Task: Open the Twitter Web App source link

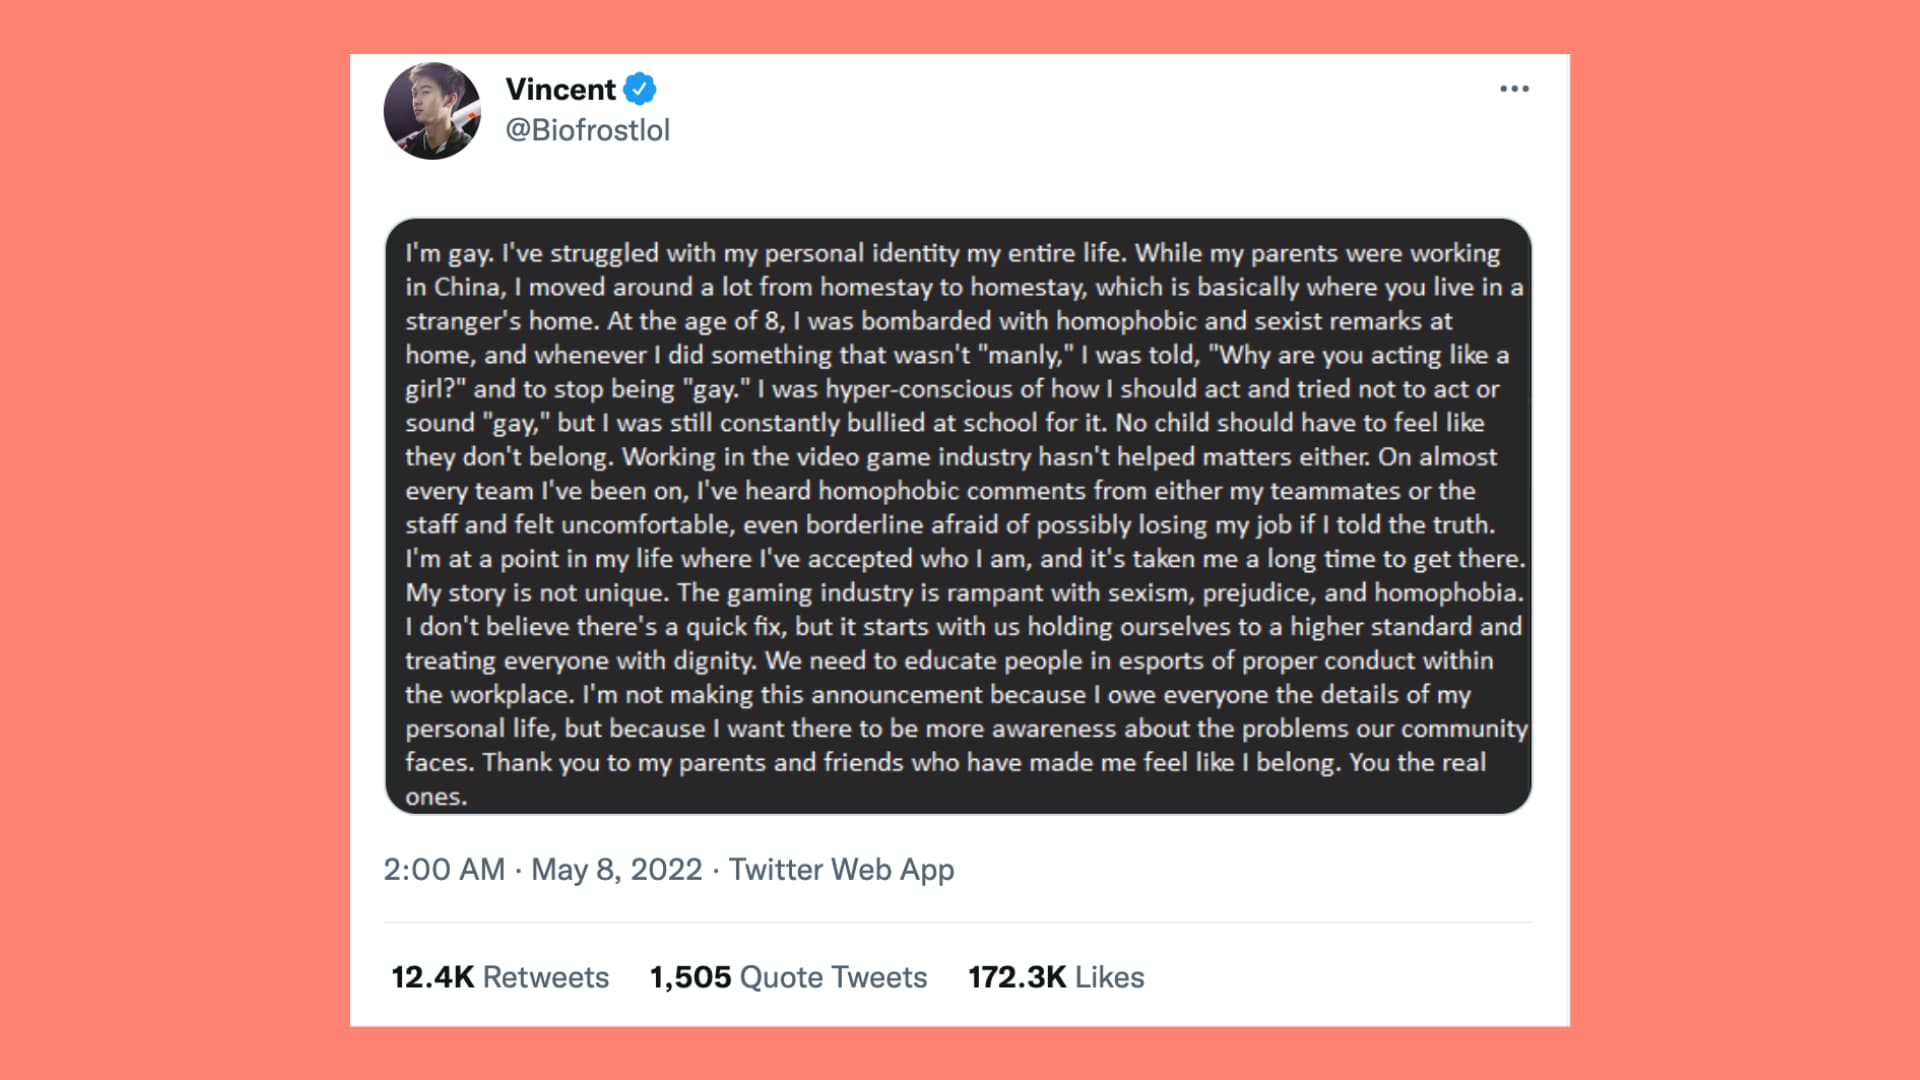Action: [841, 869]
